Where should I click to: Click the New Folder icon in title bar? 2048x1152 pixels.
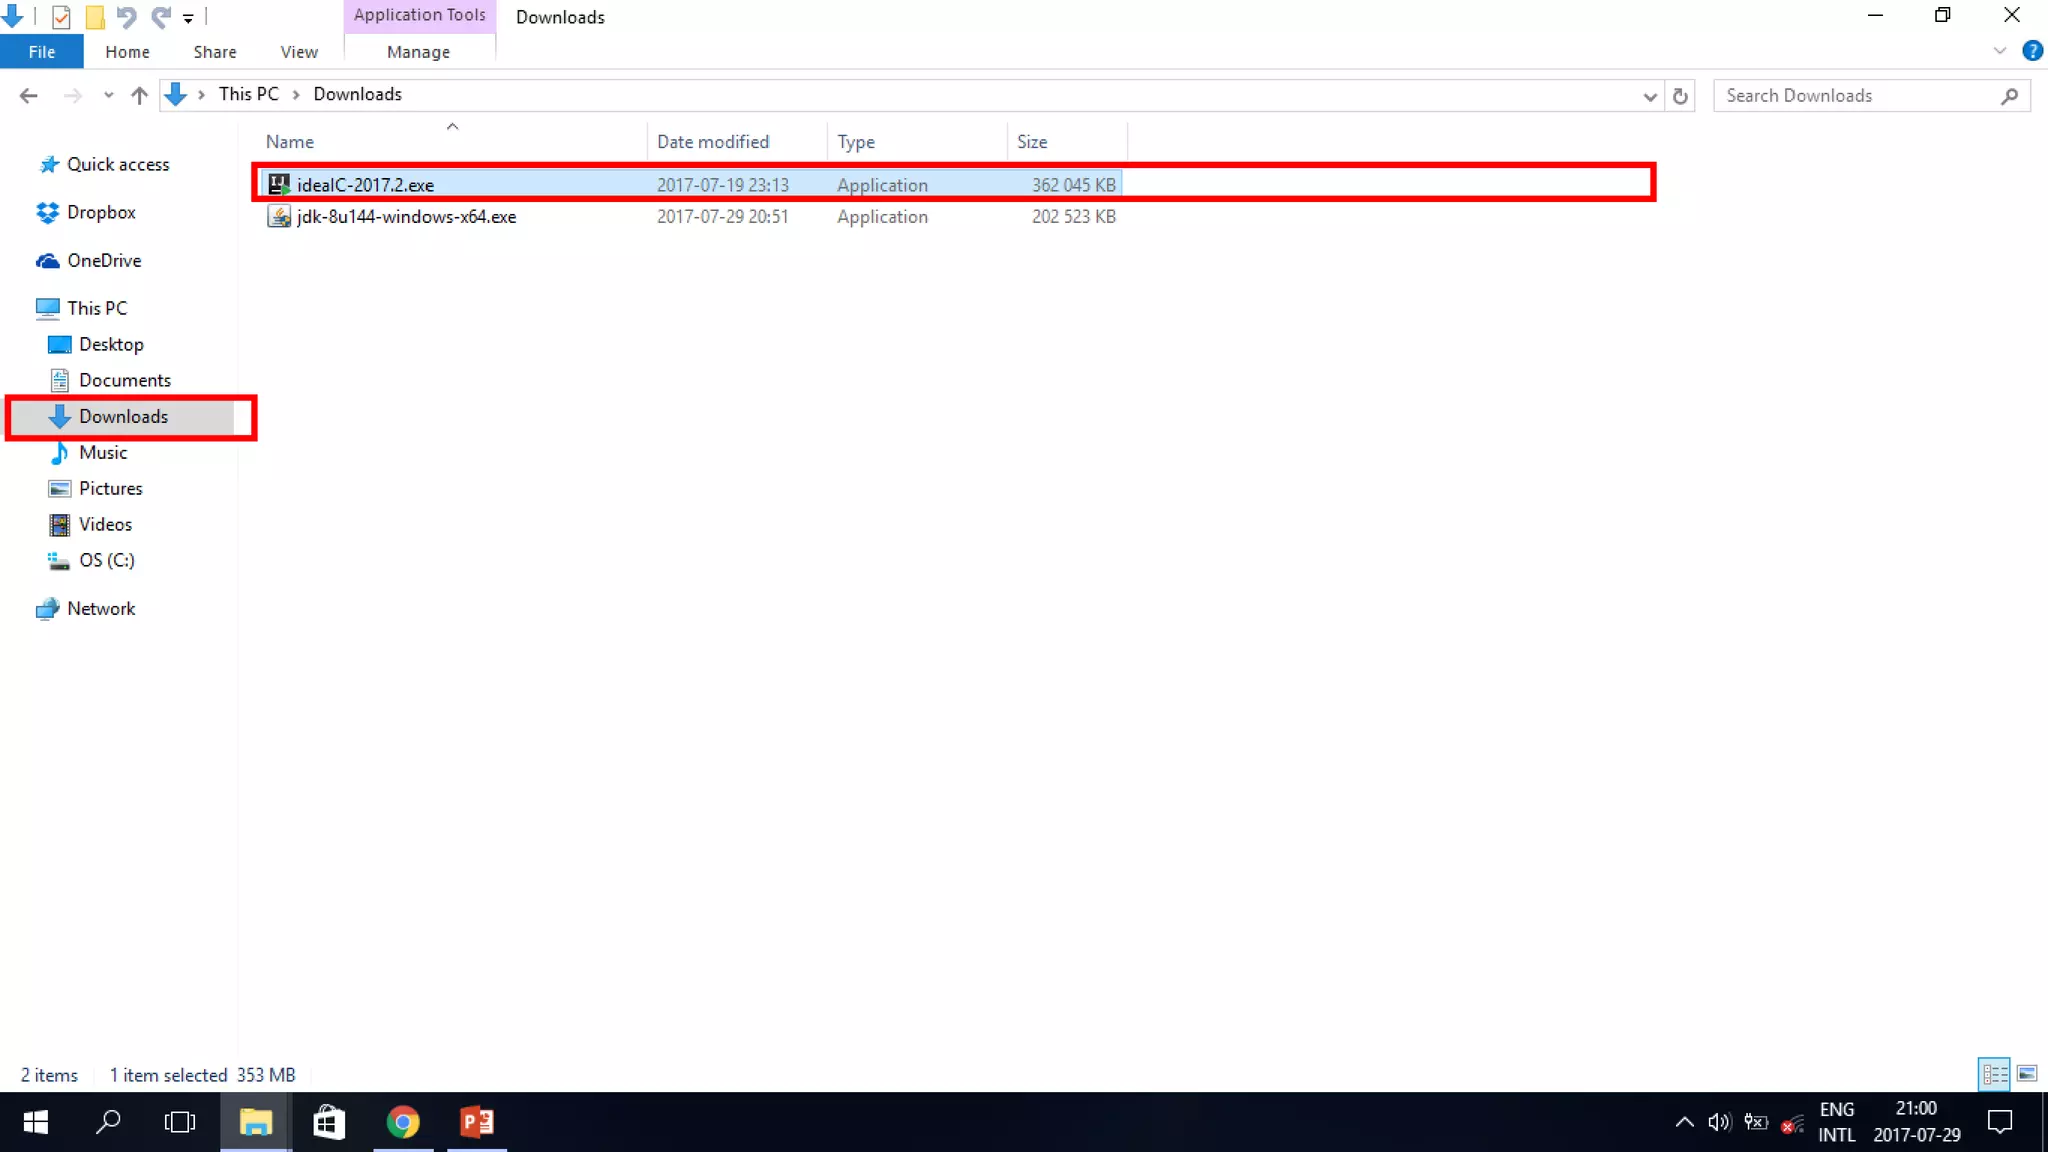click(95, 17)
